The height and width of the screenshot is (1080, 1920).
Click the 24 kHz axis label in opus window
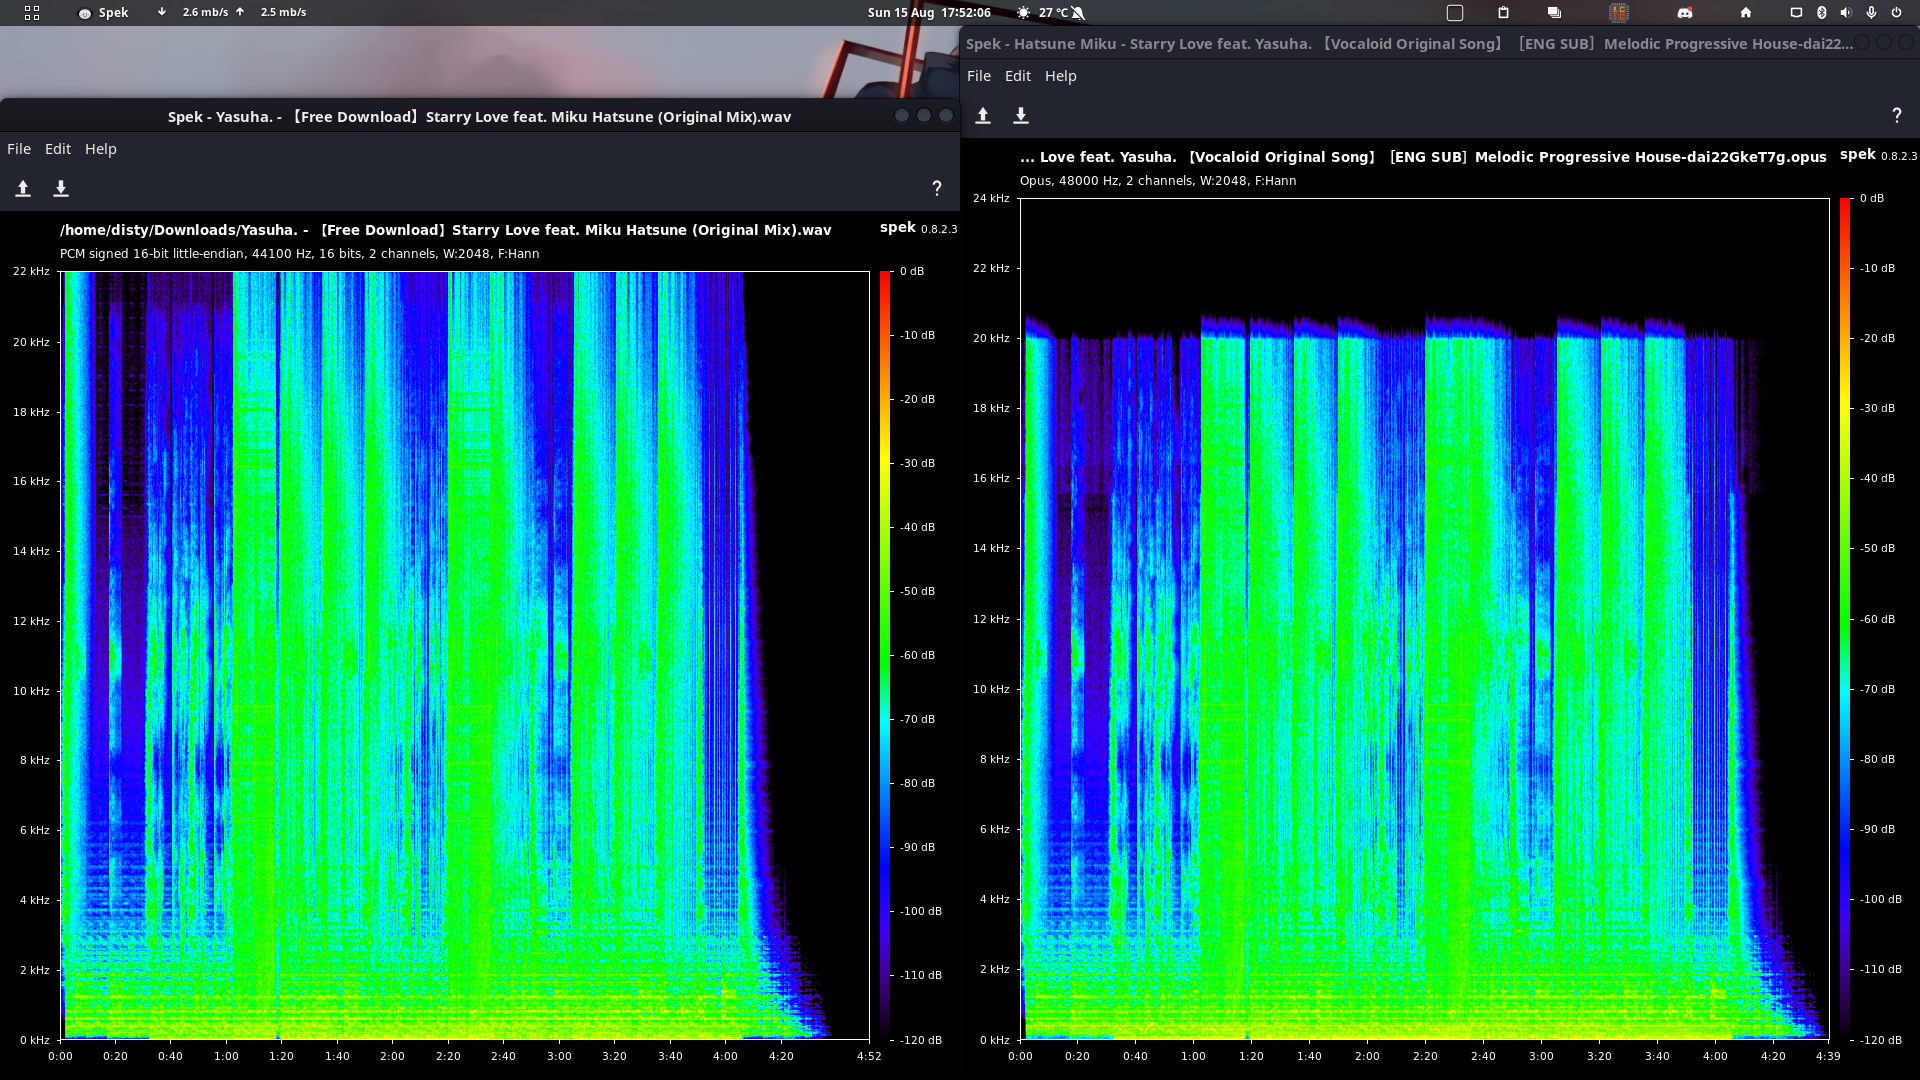(x=991, y=198)
